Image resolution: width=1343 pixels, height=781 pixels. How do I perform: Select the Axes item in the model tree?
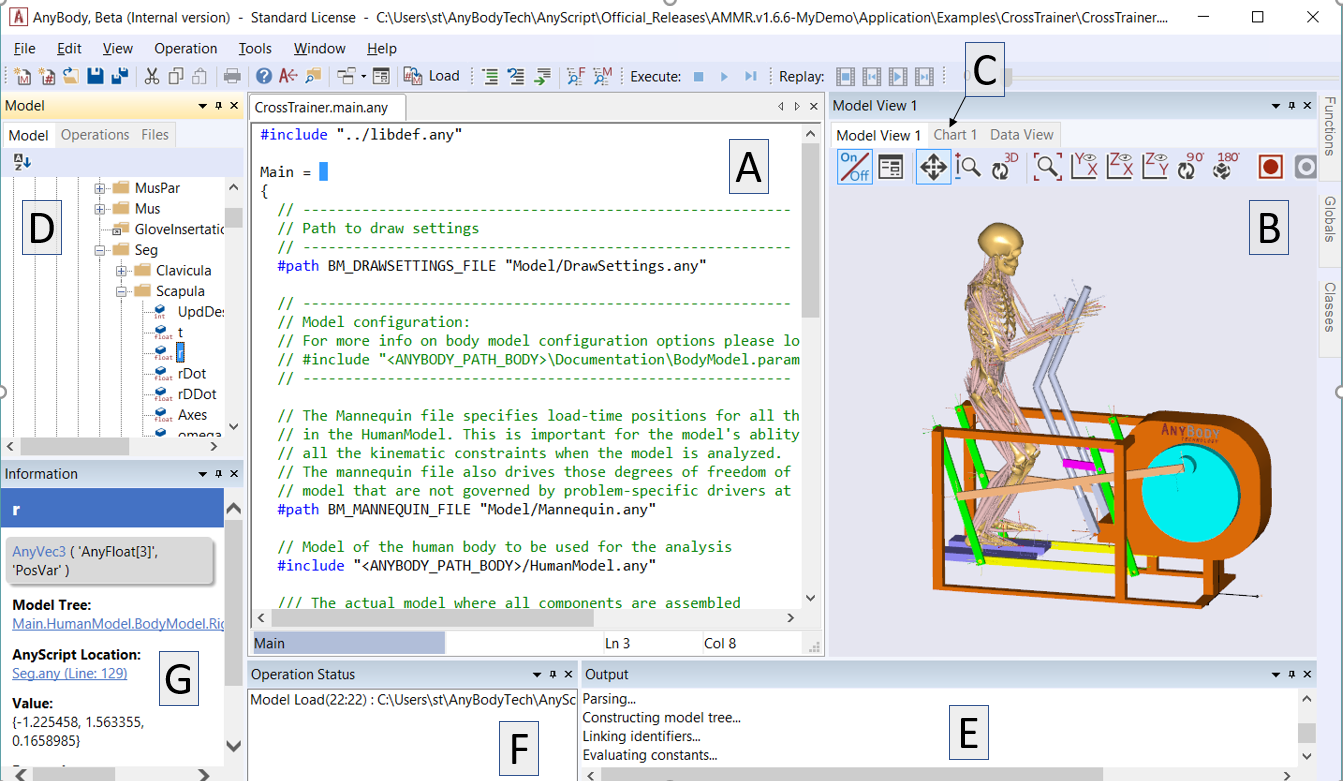(x=193, y=415)
